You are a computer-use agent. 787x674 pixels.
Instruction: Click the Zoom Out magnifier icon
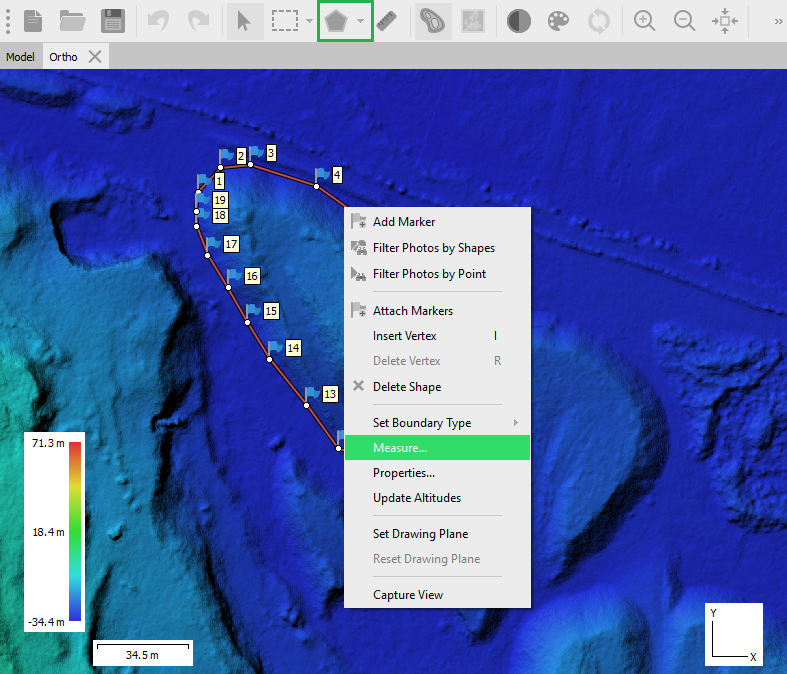685,21
